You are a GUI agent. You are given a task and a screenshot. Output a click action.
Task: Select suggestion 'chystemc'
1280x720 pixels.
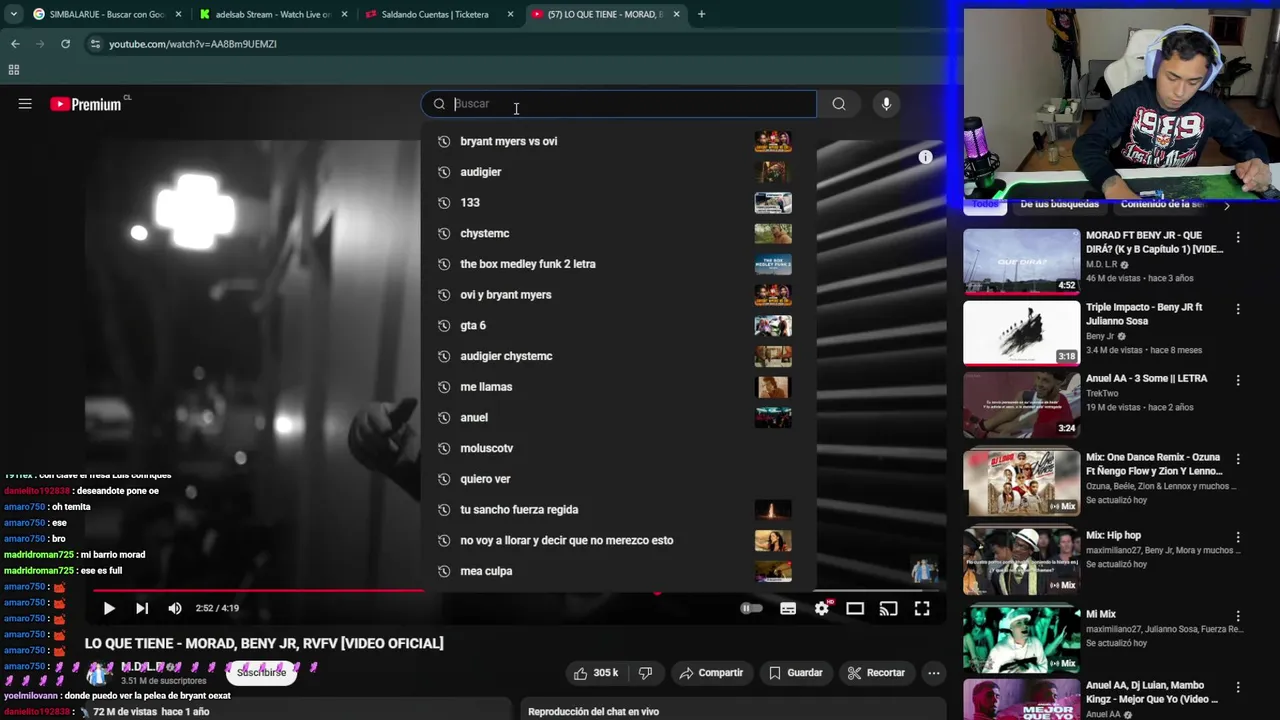click(619, 233)
